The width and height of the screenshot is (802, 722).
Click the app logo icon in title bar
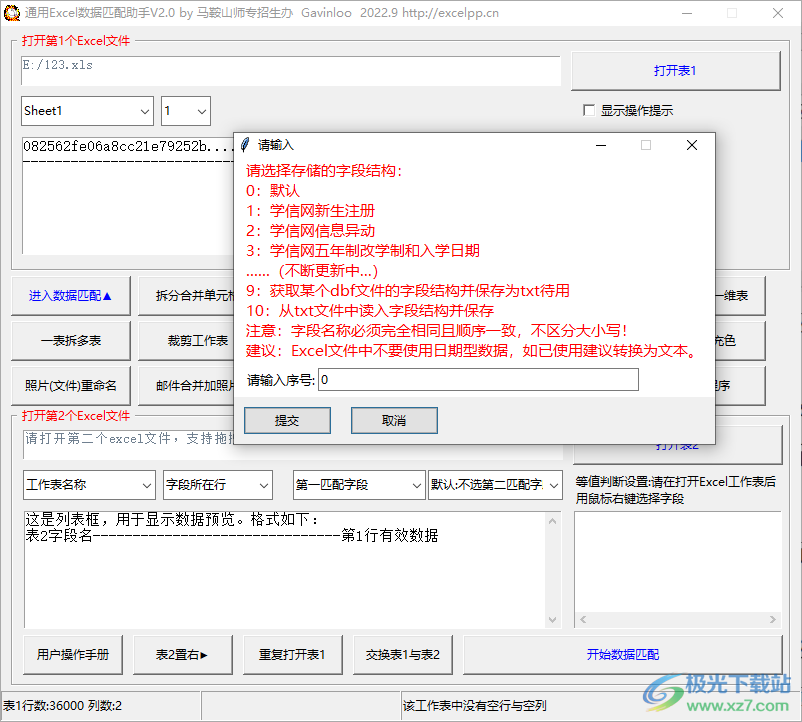12,13
